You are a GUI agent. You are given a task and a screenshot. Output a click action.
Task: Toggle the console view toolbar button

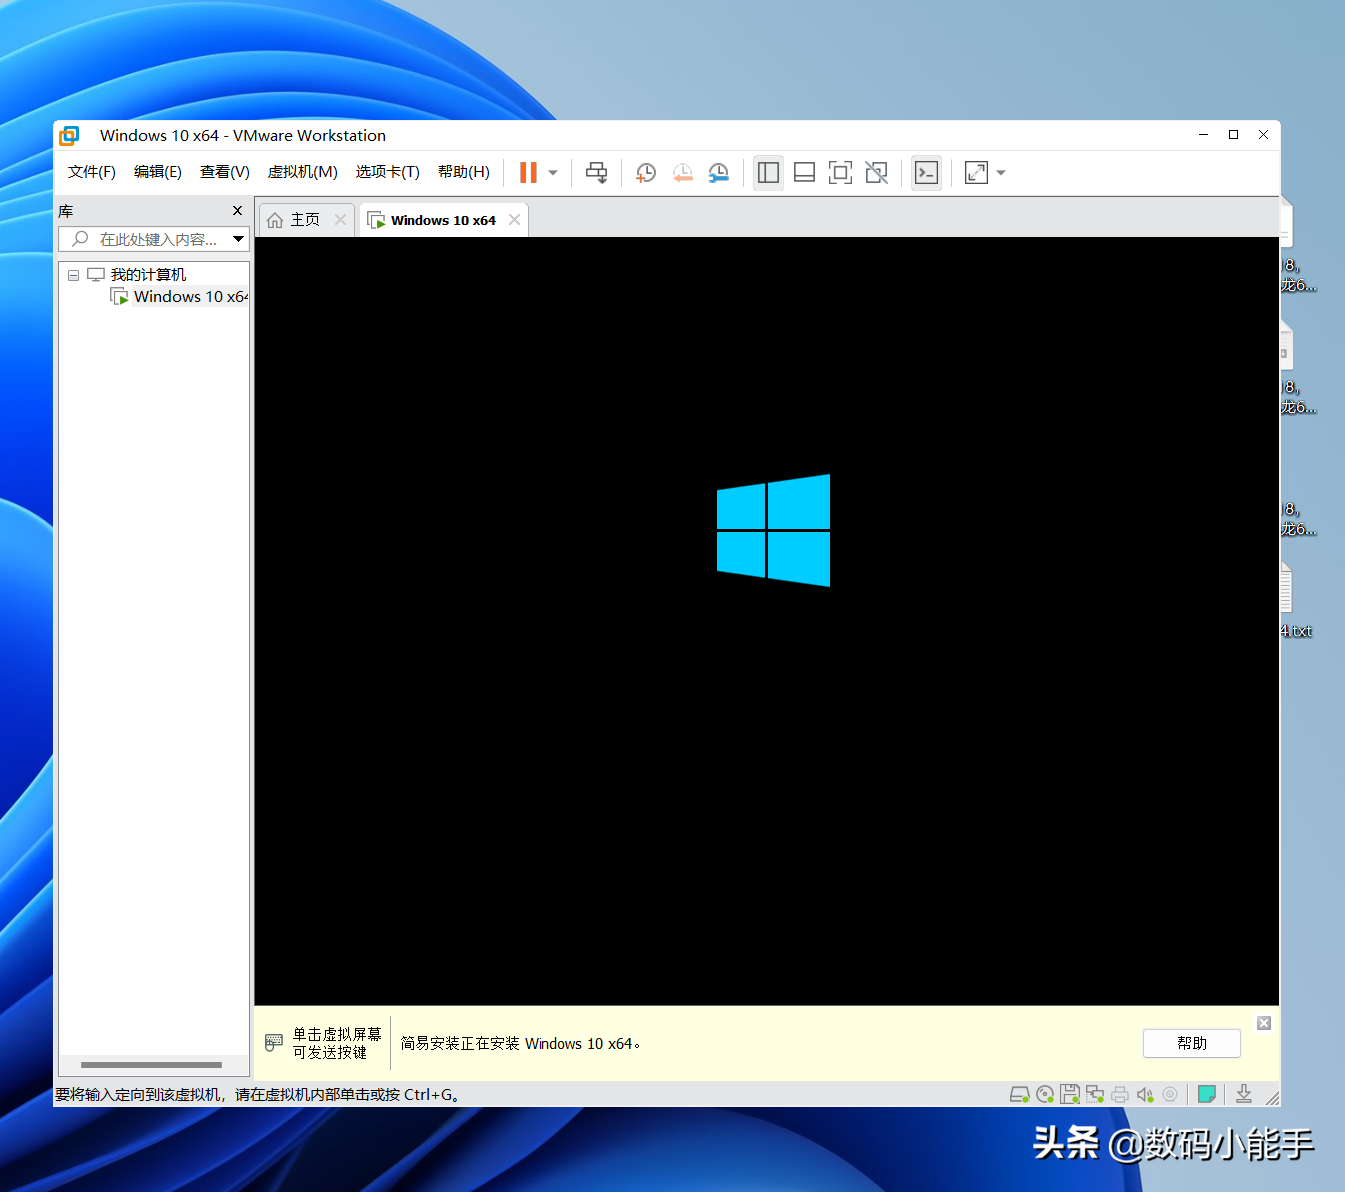[927, 173]
